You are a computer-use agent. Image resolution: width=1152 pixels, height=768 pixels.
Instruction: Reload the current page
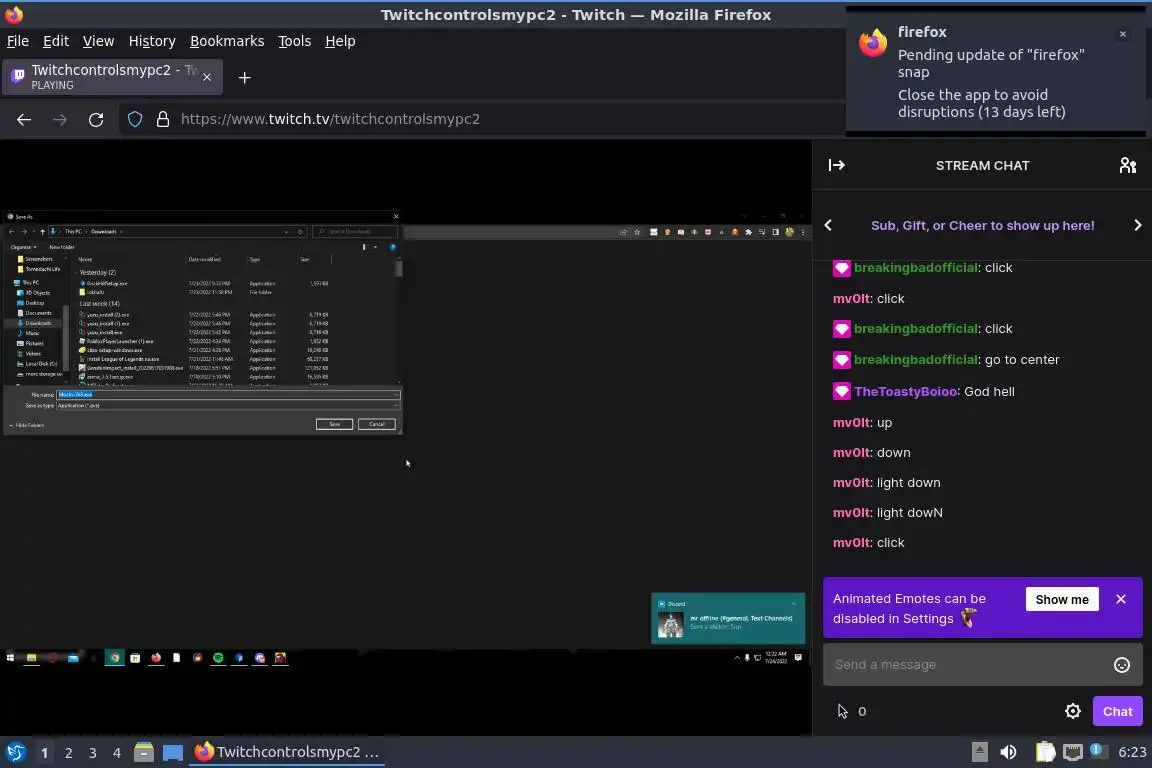tap(96, 119)
